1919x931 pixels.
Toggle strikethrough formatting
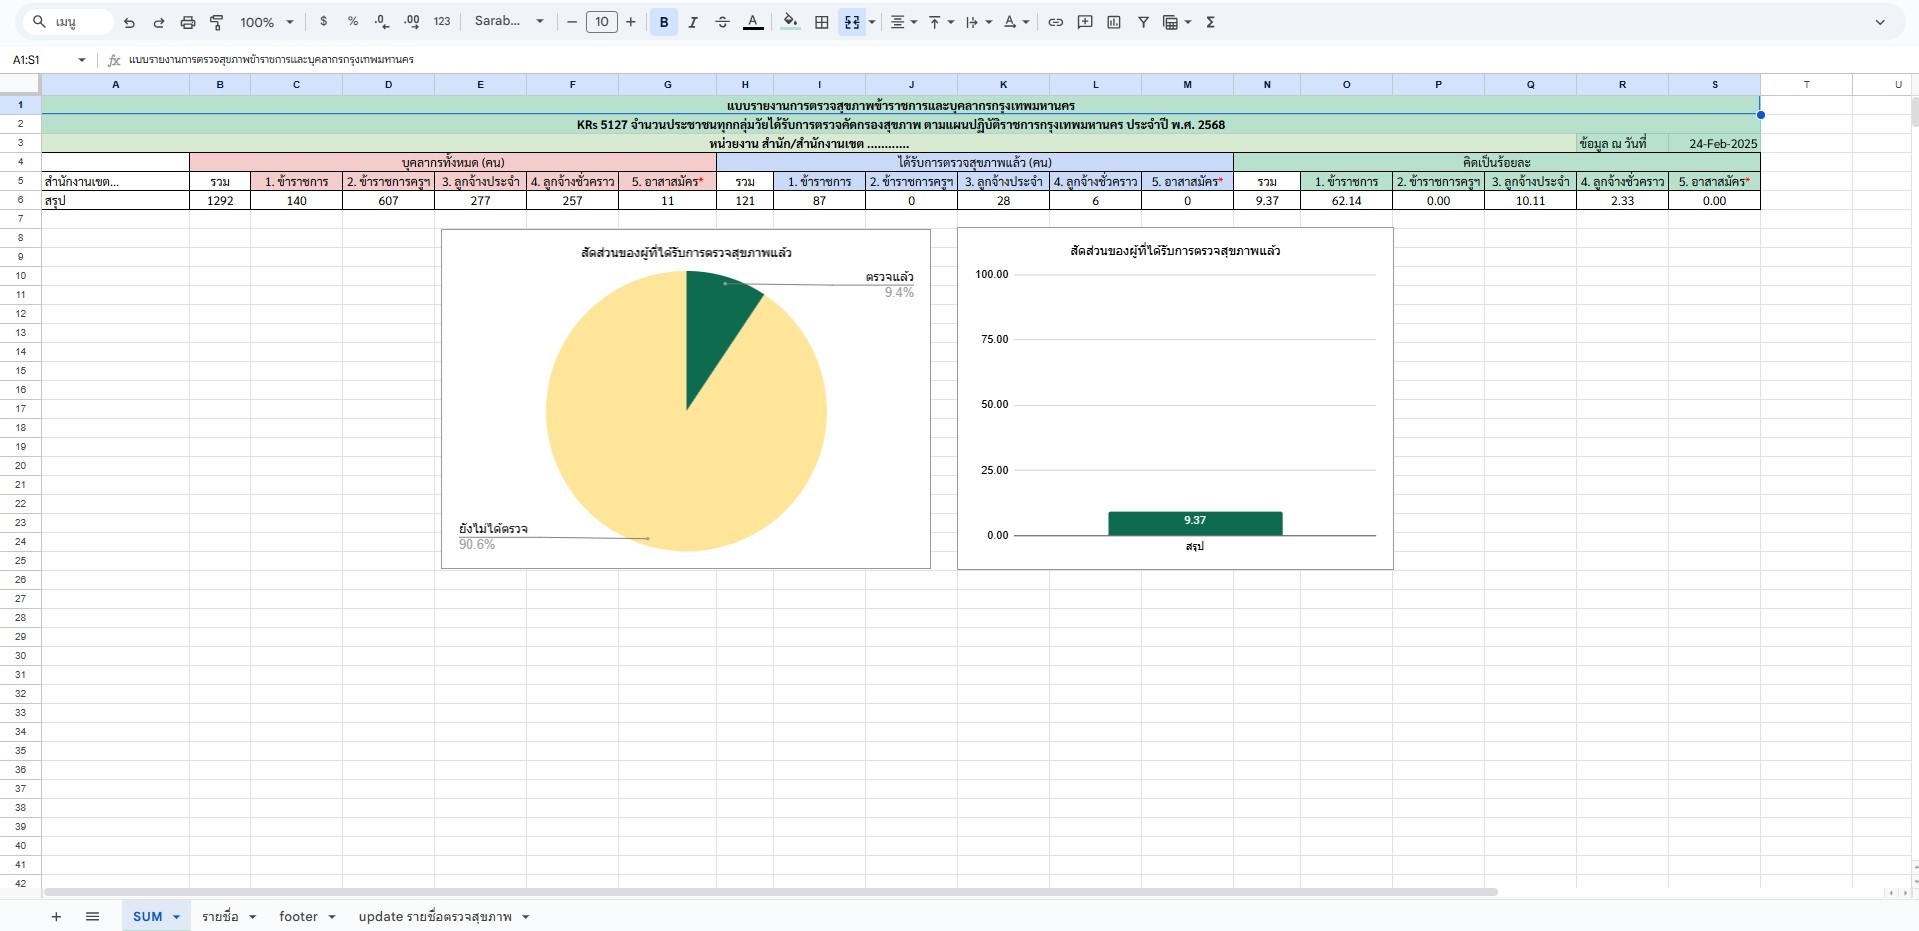(723, 22)
